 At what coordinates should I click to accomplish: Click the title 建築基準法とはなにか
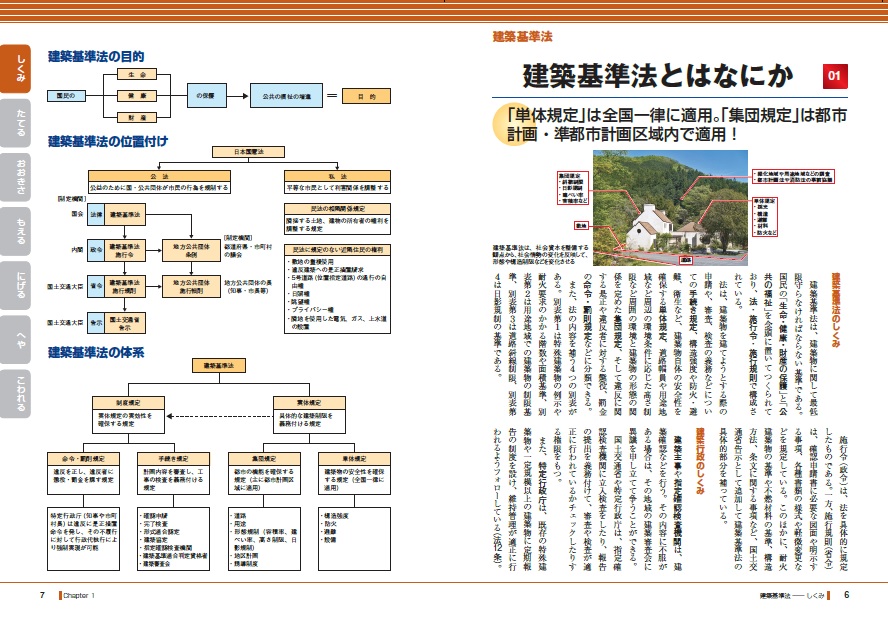658,76
